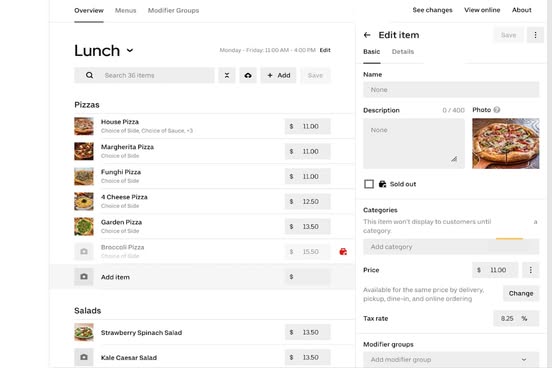Click the cloud upload icon
This screenshot has height=368, width=552.
(248, 75)
